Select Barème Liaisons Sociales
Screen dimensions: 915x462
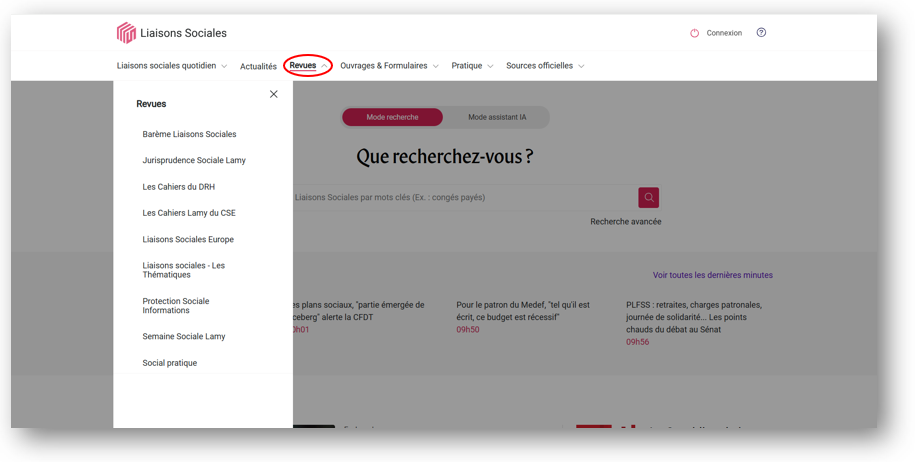[x=189, y=134]
